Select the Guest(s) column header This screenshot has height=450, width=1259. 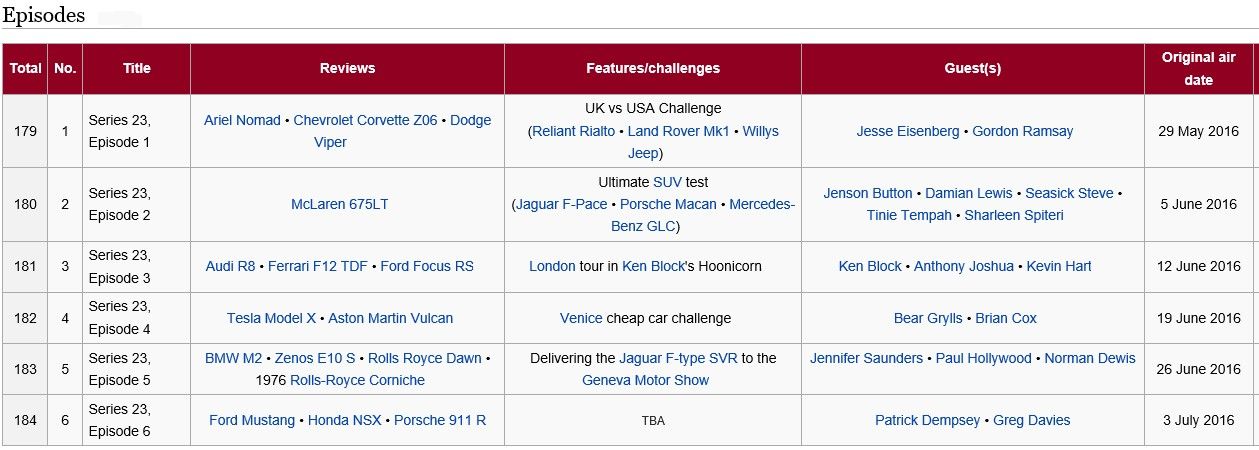click(972, 69)
